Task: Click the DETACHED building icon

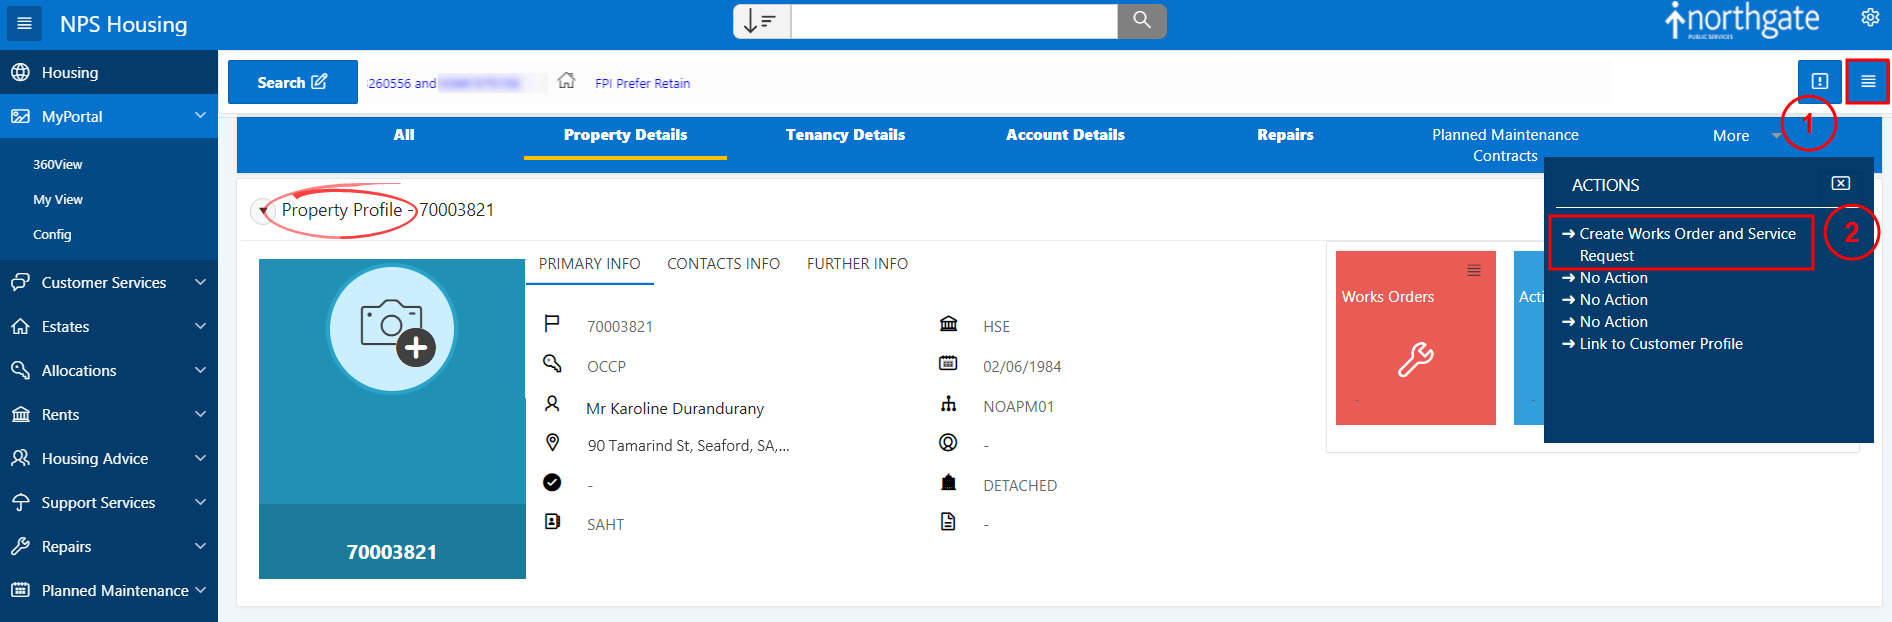Action: pyautogui.click(x=949, y=483)
